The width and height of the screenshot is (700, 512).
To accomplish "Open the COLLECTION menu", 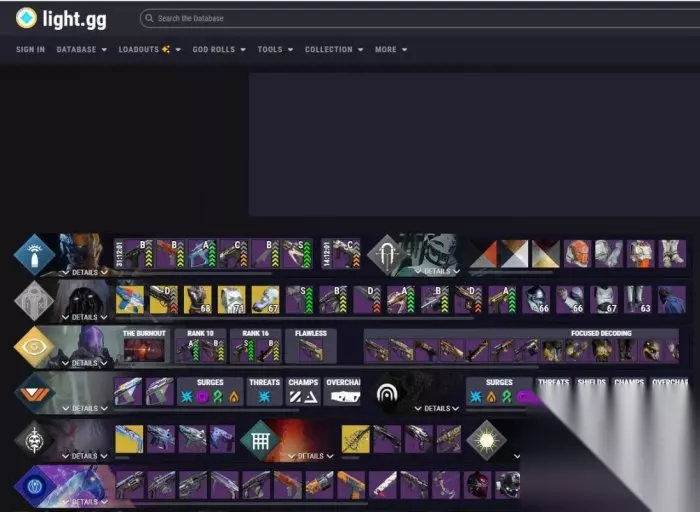I will 334,50.
